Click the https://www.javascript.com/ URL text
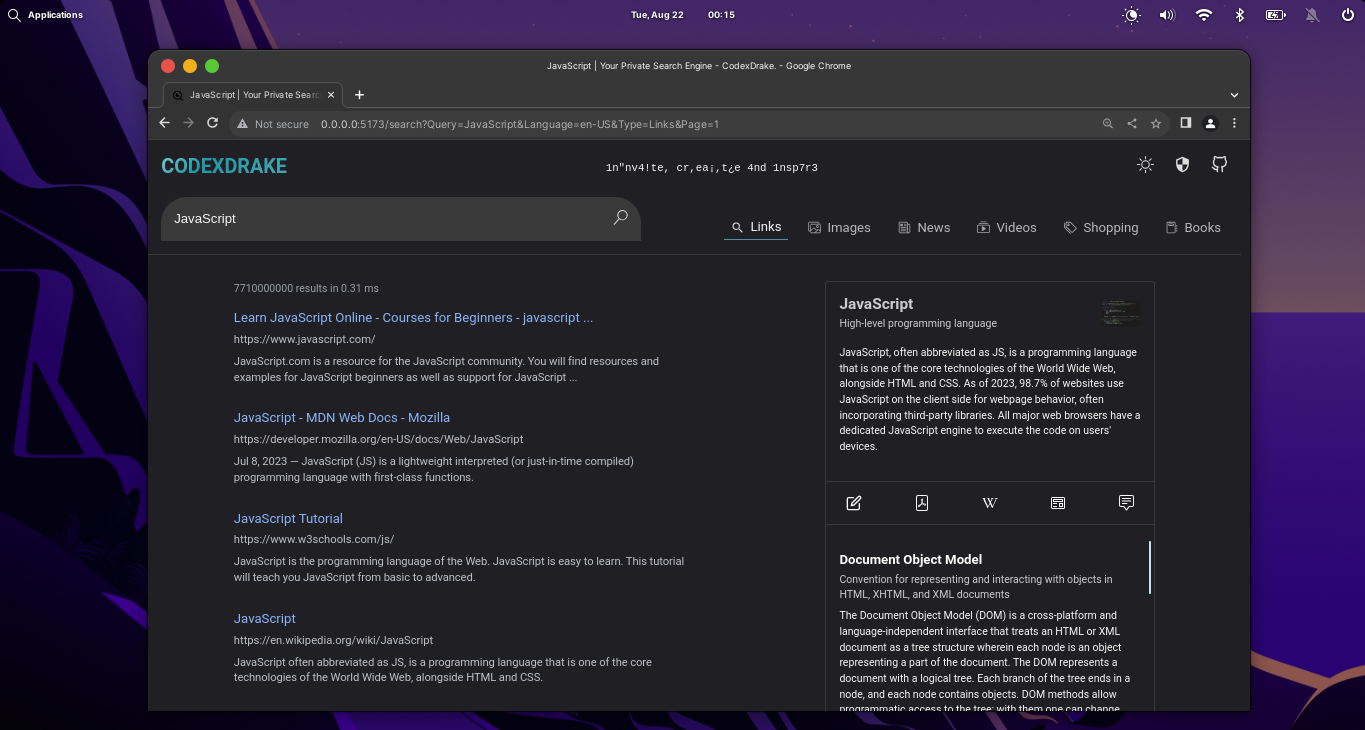 click(x=304, y=339)
